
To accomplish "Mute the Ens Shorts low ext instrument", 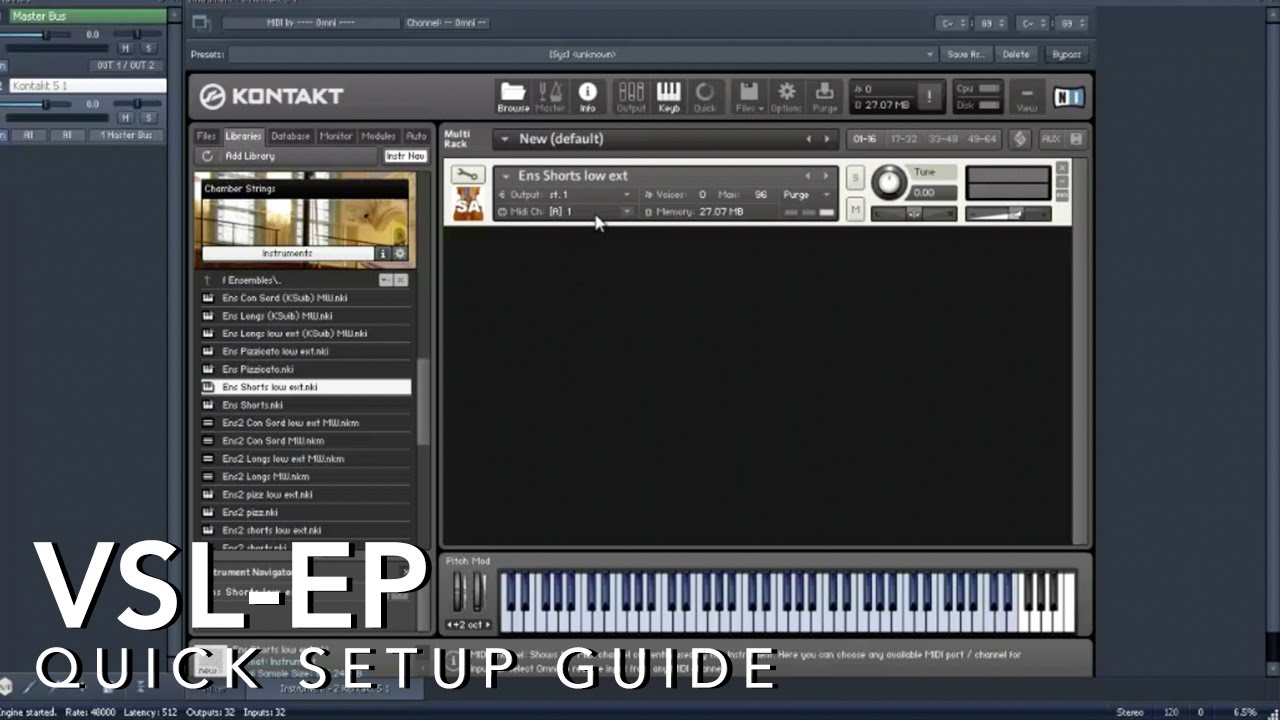I will click(x=855, y=209).
